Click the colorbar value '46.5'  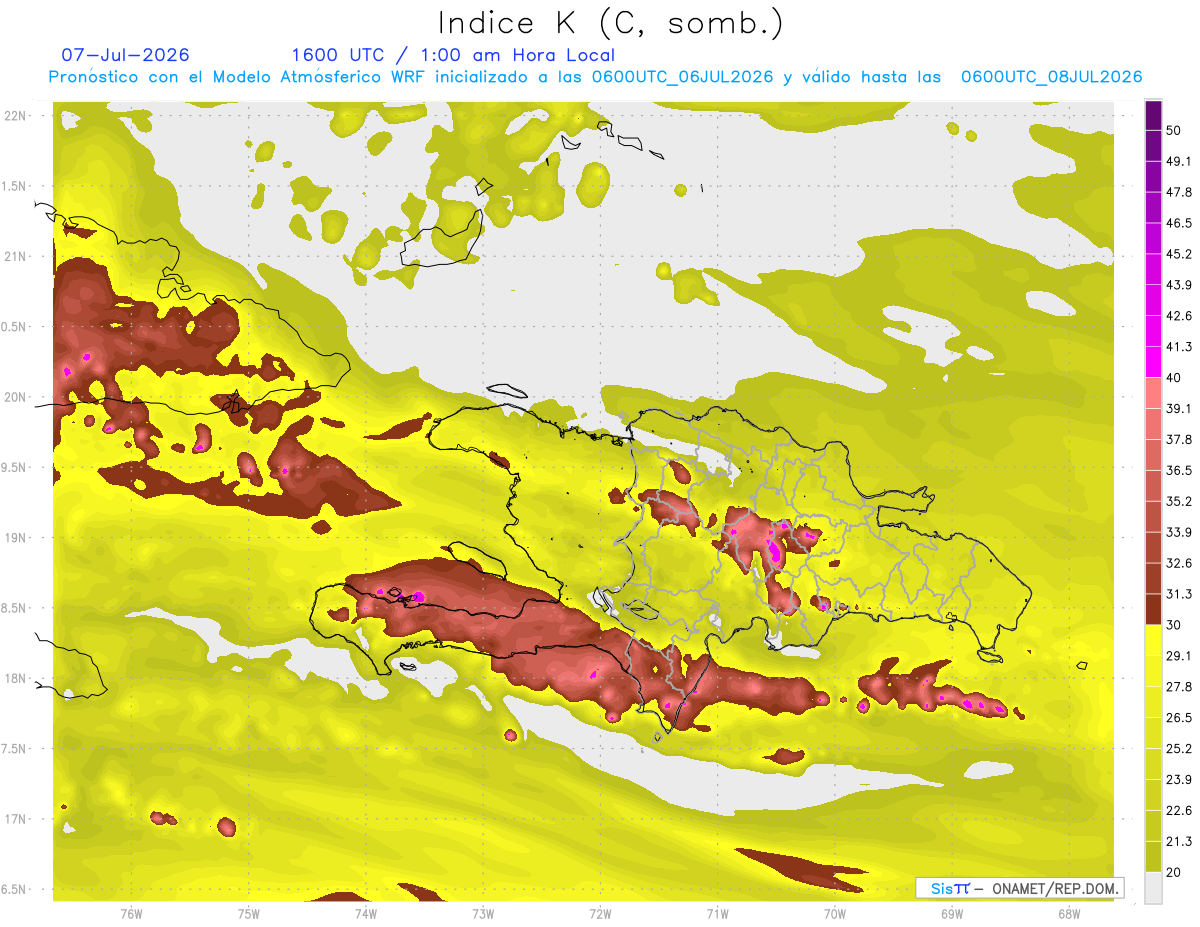click(1179, 223)
